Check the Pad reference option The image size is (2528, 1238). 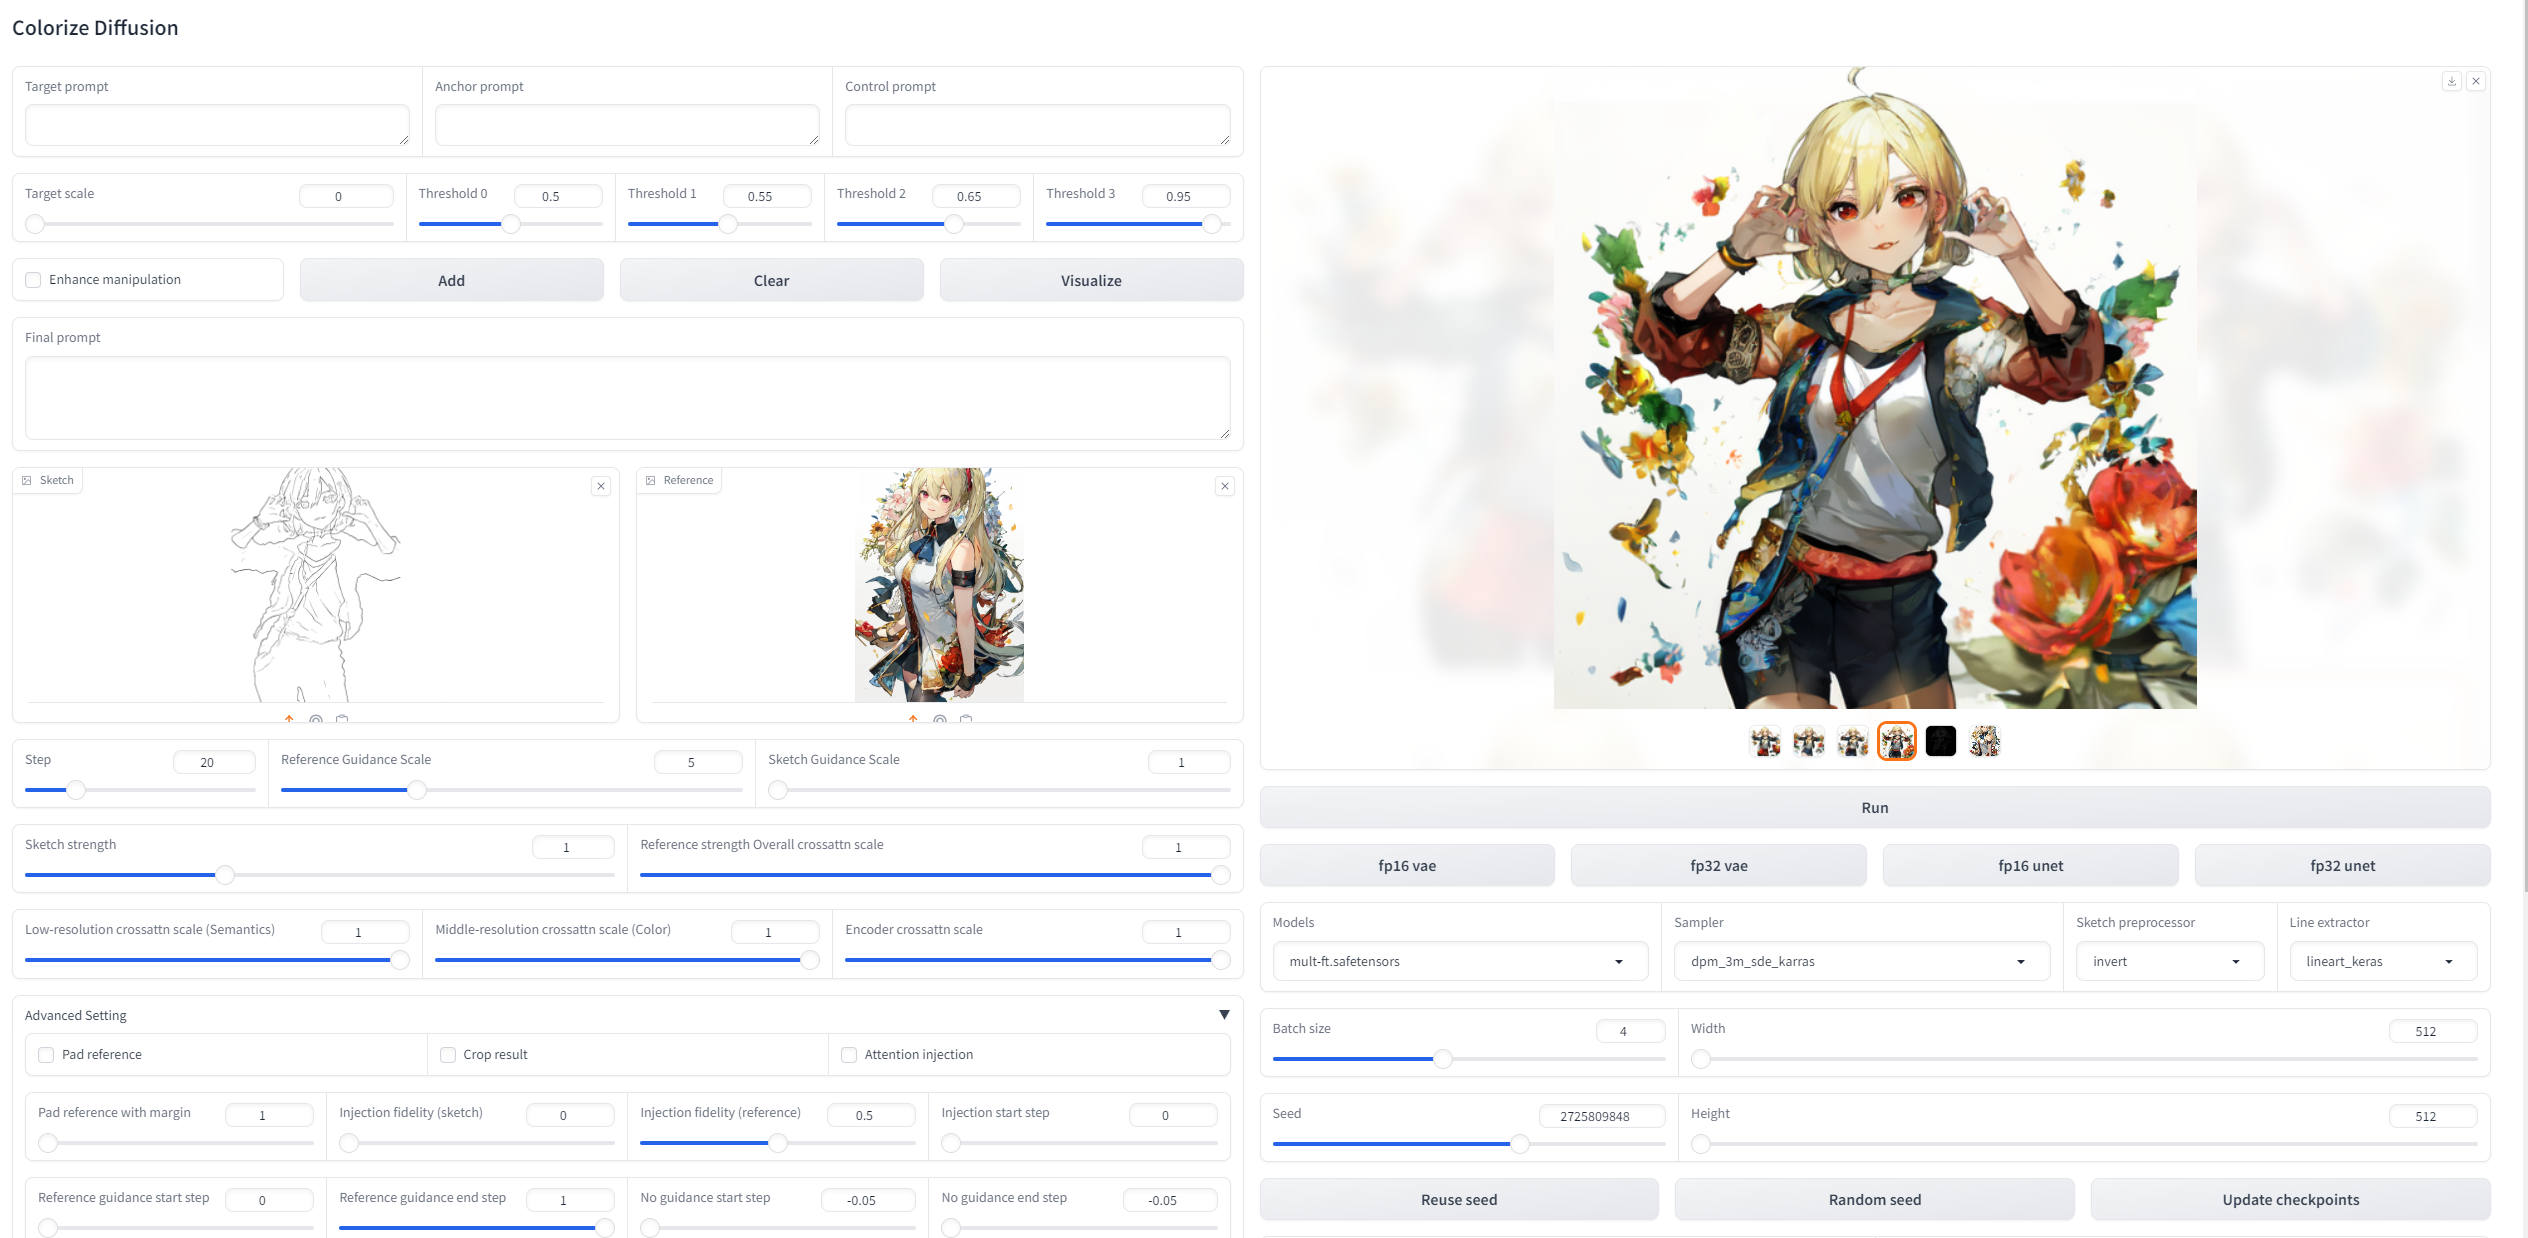[x=46, y=1055]
